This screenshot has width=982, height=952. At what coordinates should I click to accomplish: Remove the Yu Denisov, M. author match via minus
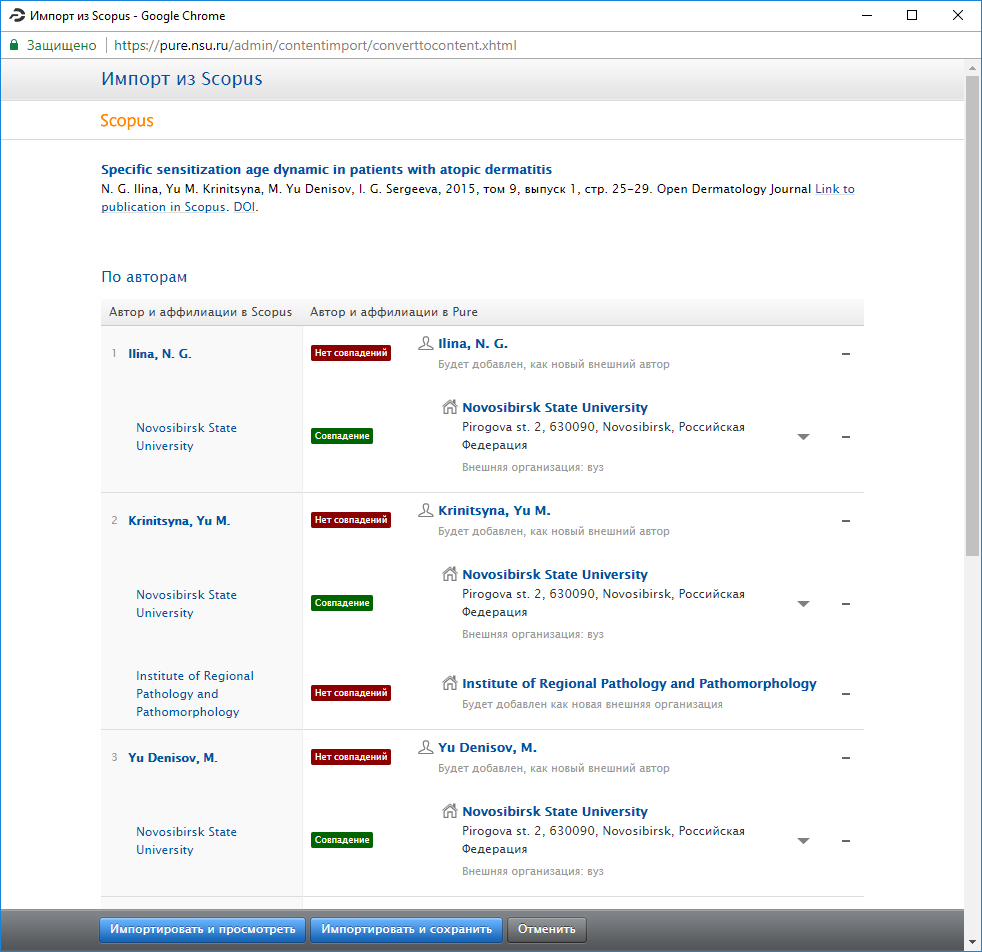[845, 758]
